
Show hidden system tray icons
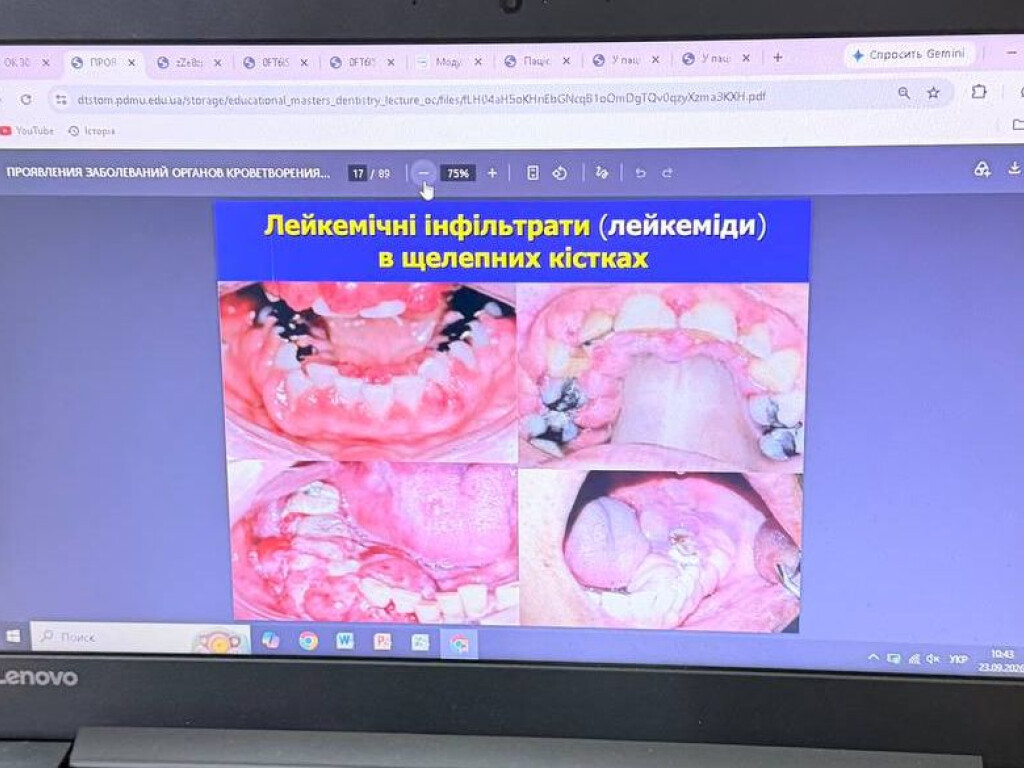pyautogui.click(x=873, y=658)
